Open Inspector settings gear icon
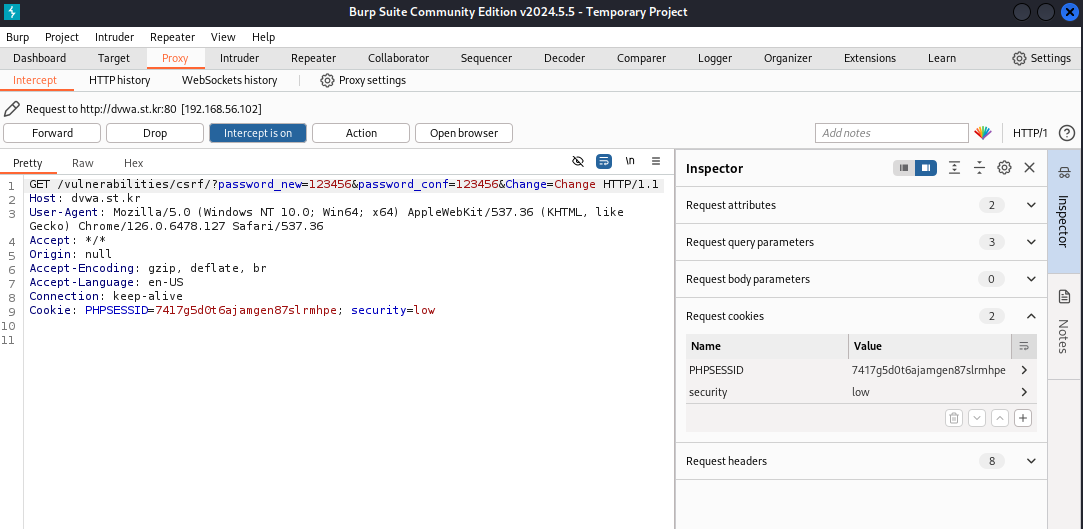Viewport: 1083px width, 529px height. (x=1004, y=168)
